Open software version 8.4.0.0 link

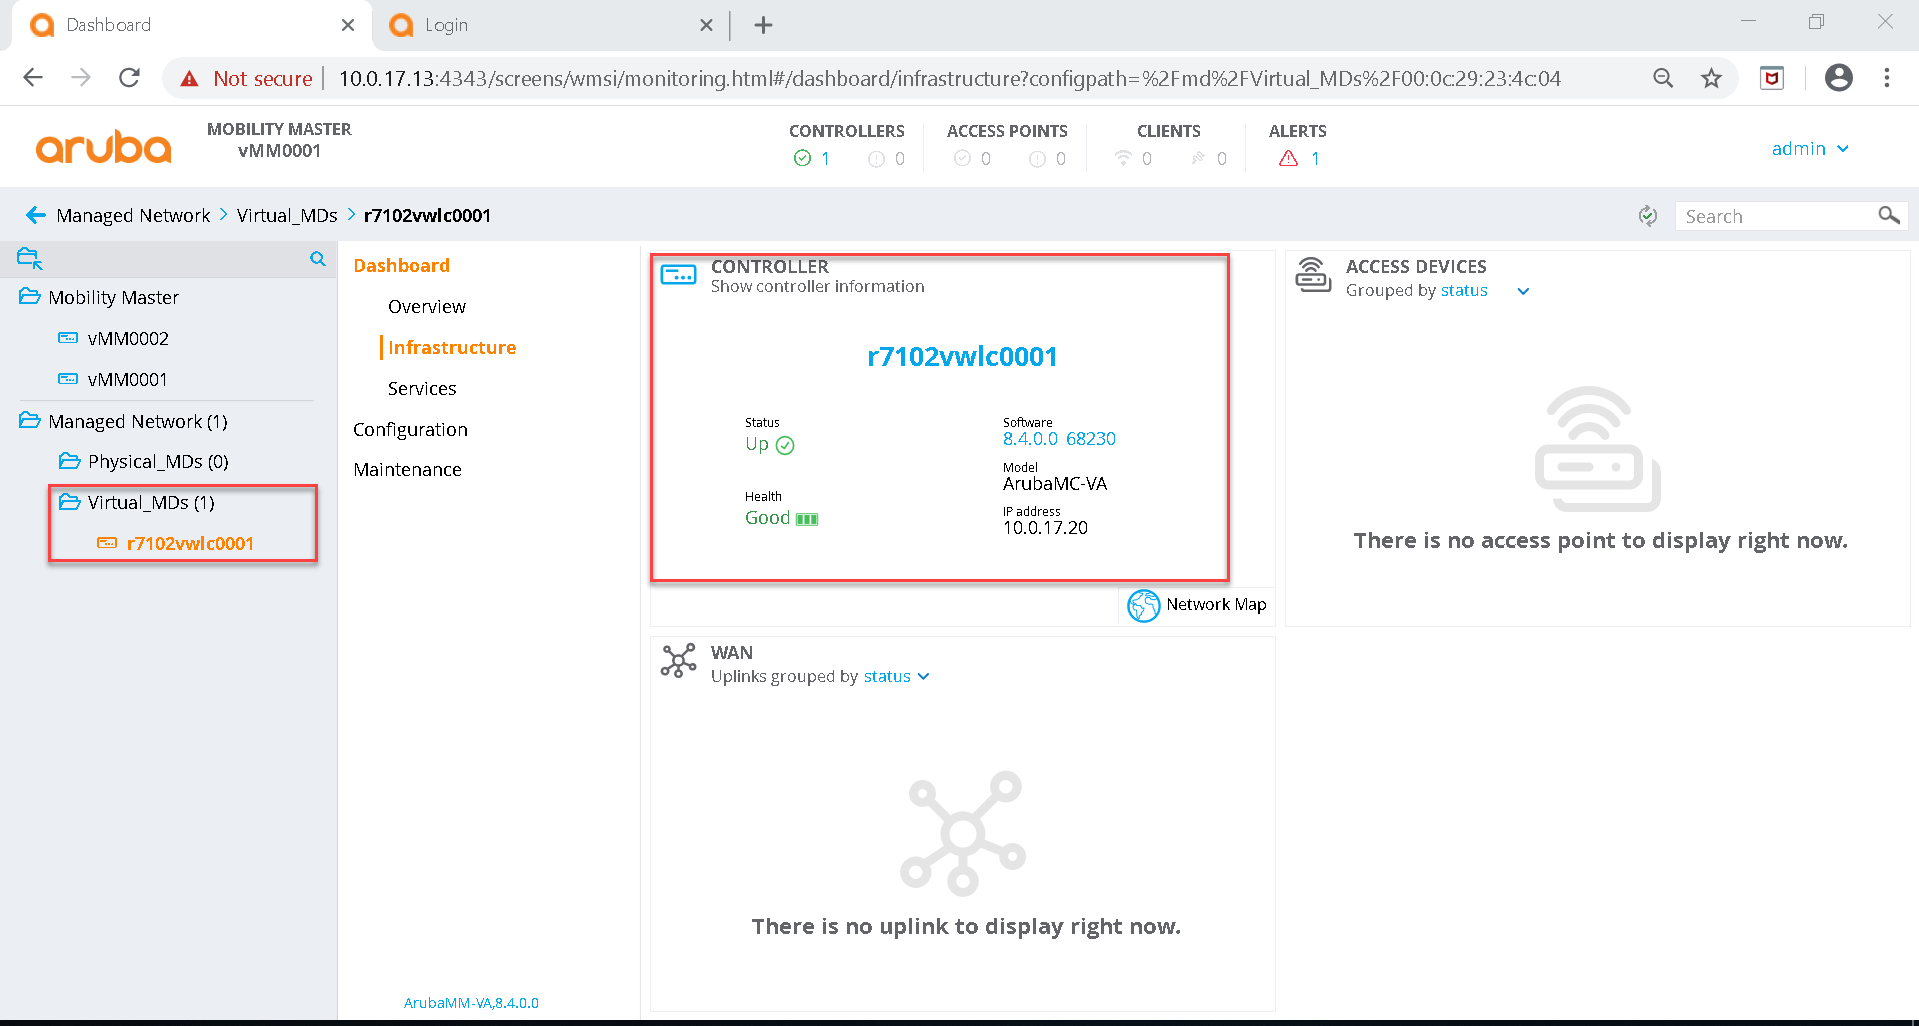[1031, 438]
